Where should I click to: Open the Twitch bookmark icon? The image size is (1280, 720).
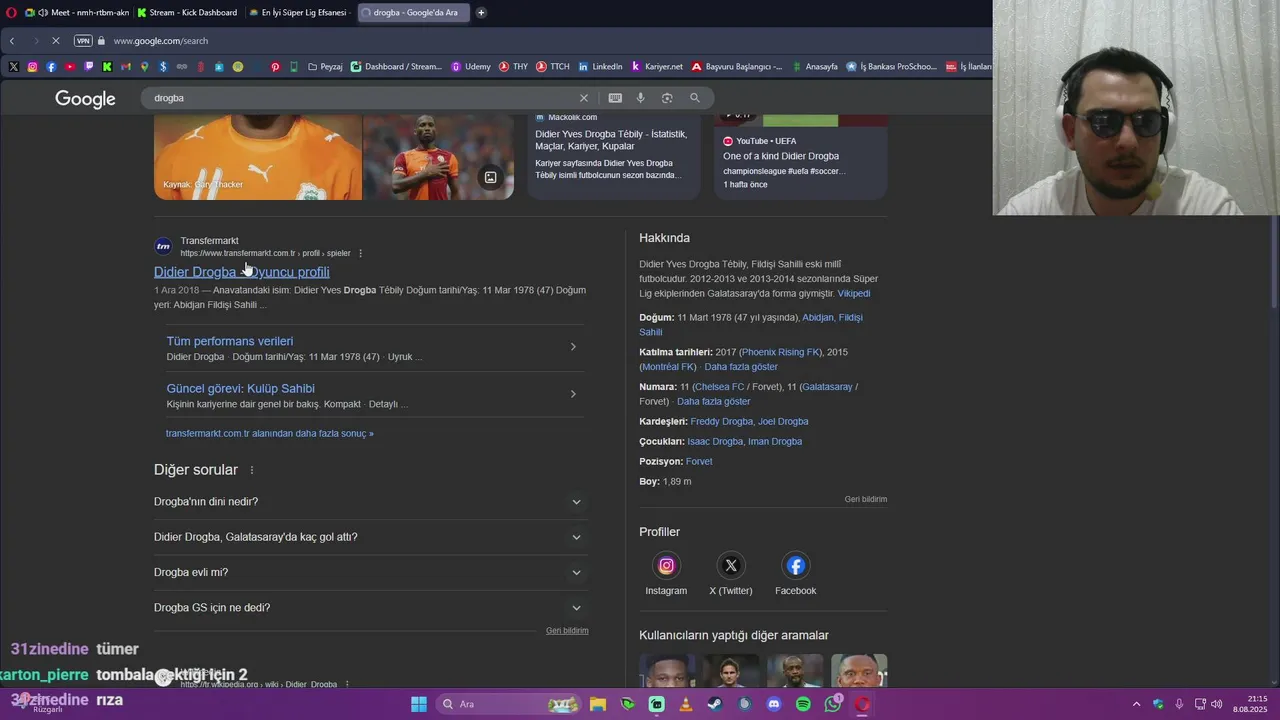[x=88, y=67]
